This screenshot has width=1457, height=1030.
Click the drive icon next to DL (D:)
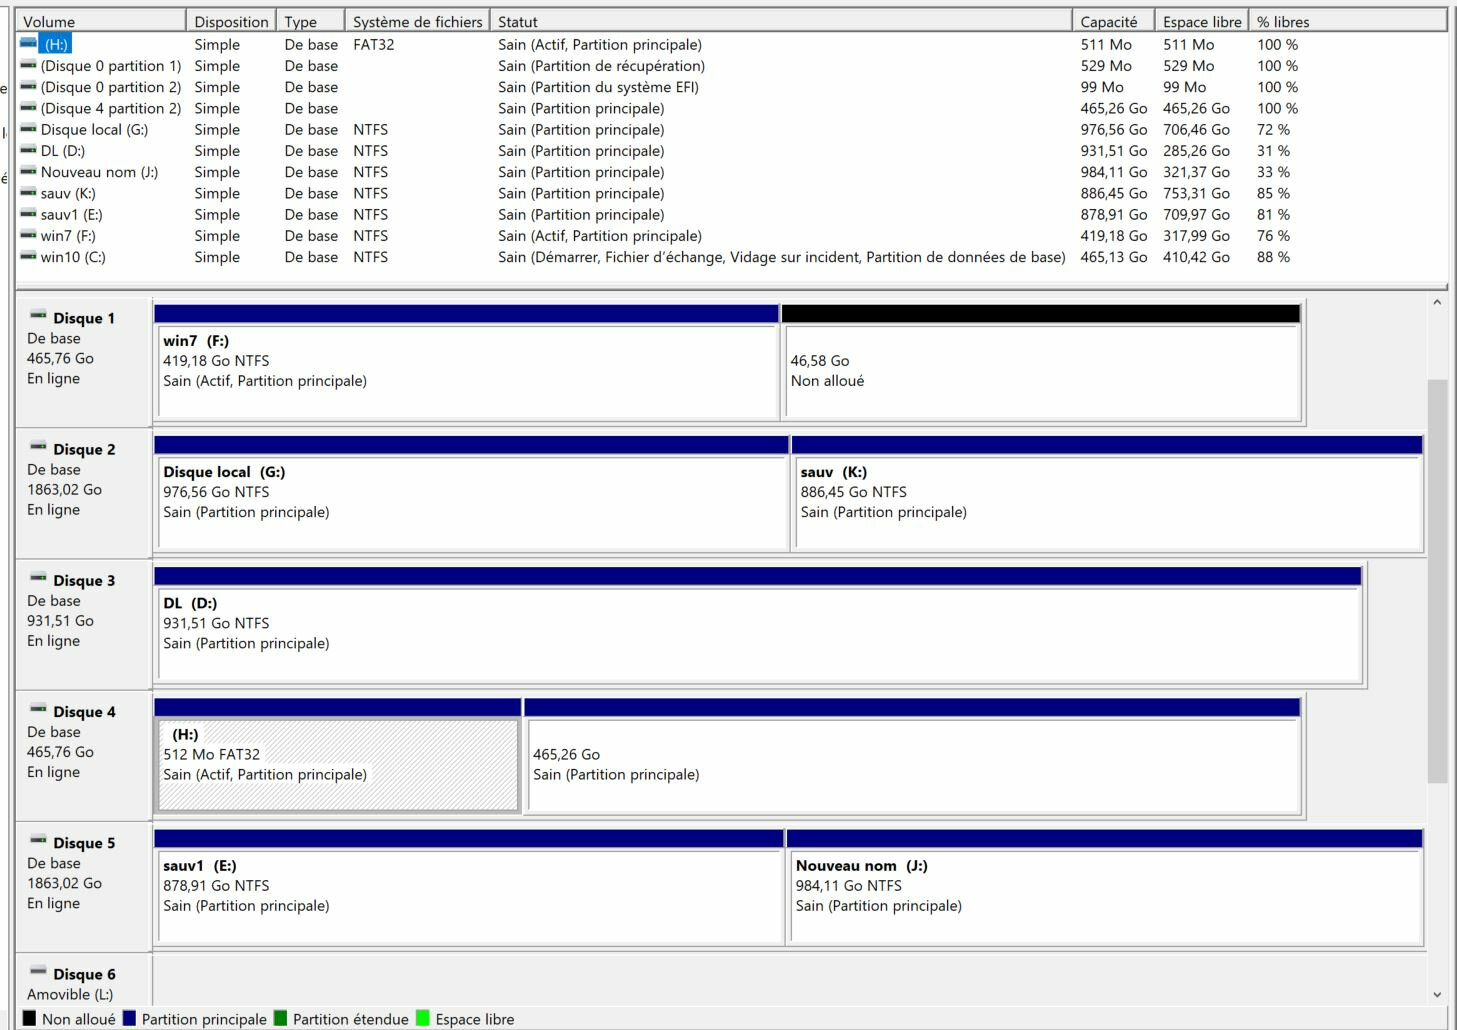28,150
